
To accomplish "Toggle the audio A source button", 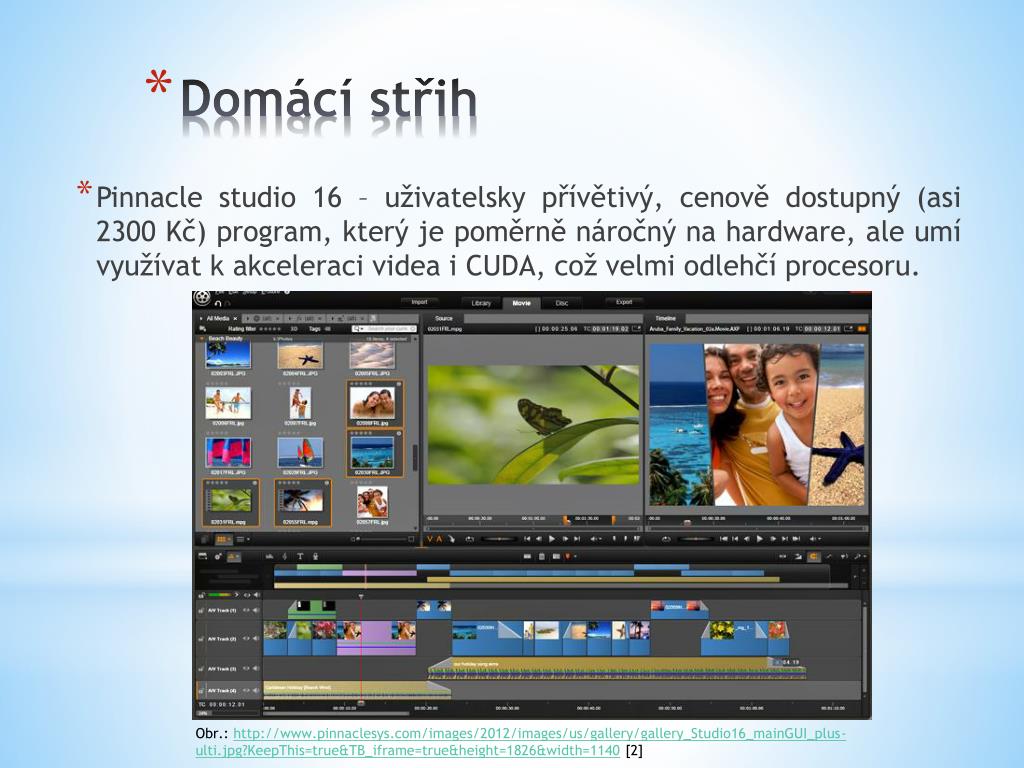I will pyautogui.click(x=440, y=539).
